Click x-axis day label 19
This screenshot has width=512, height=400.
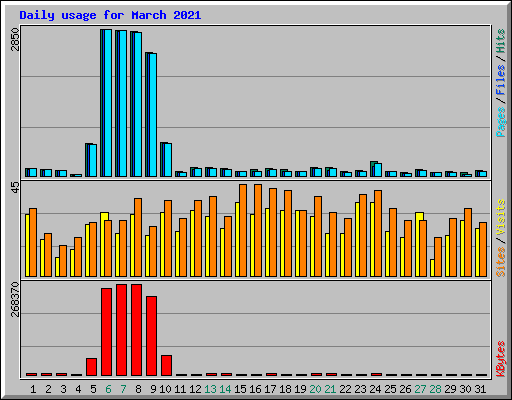click(300, 389)
